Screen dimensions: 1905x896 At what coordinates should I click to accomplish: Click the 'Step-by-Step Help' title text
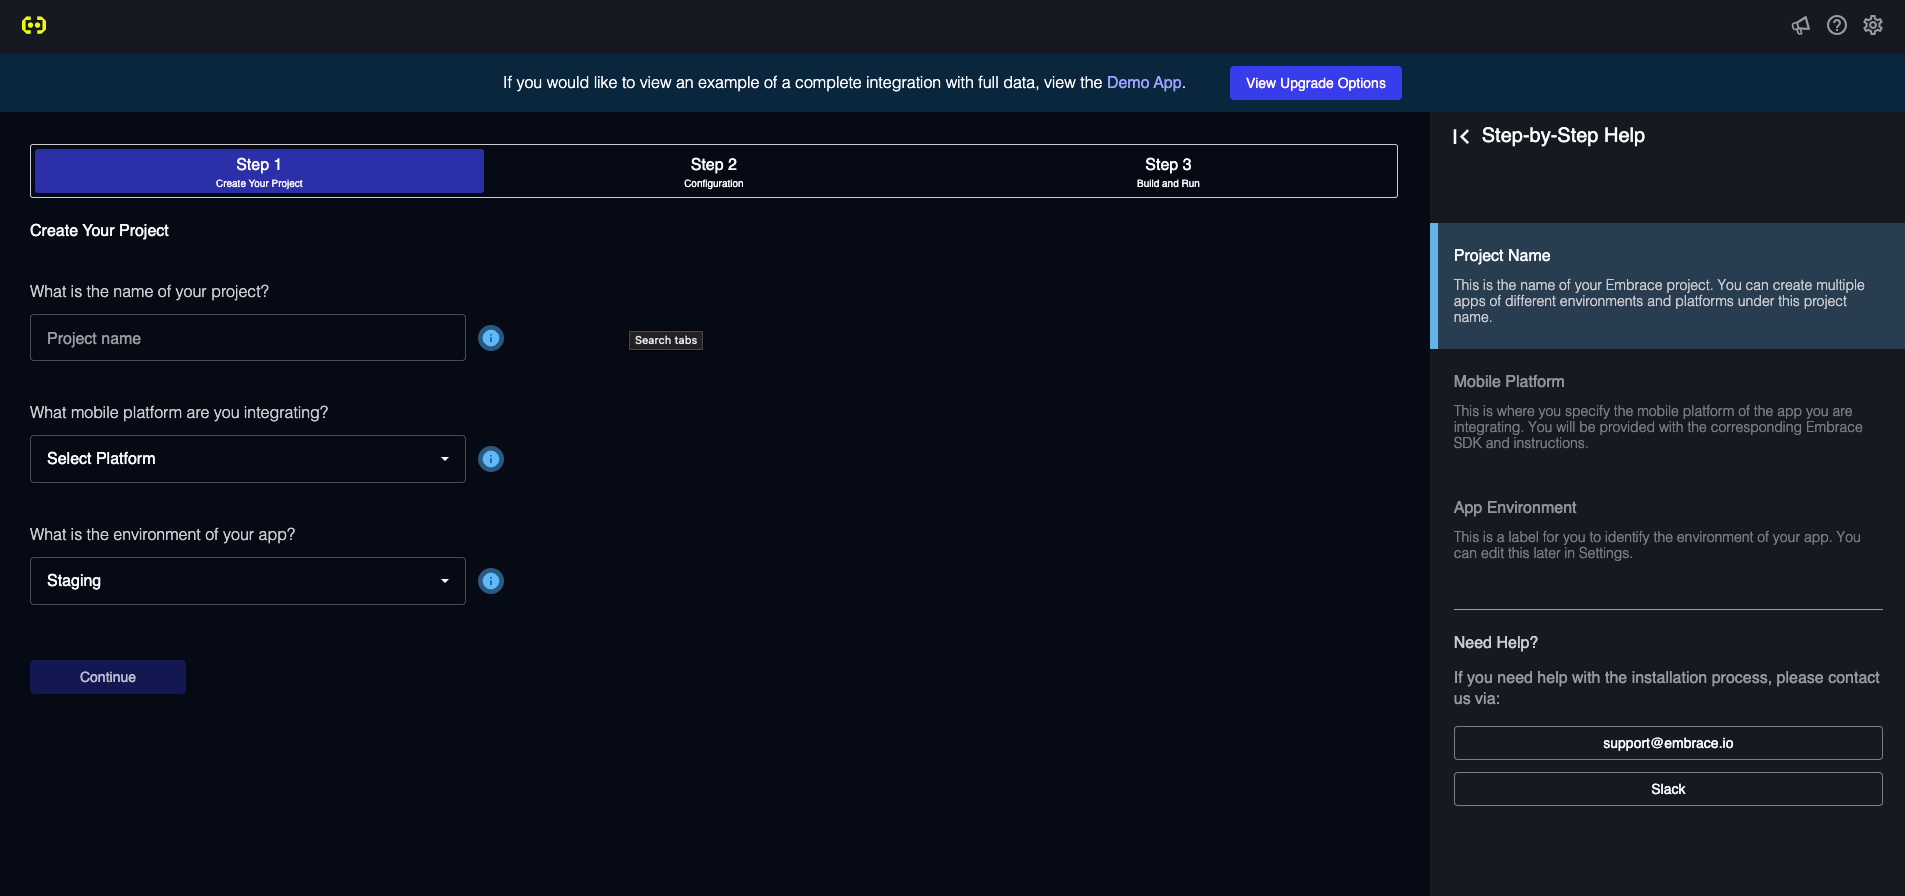[x=1563, y=136]
